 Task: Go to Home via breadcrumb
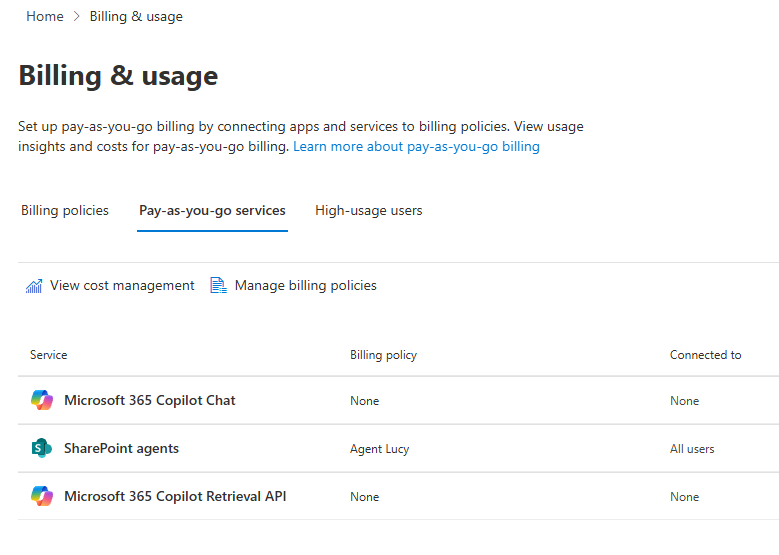pos(45,17)
